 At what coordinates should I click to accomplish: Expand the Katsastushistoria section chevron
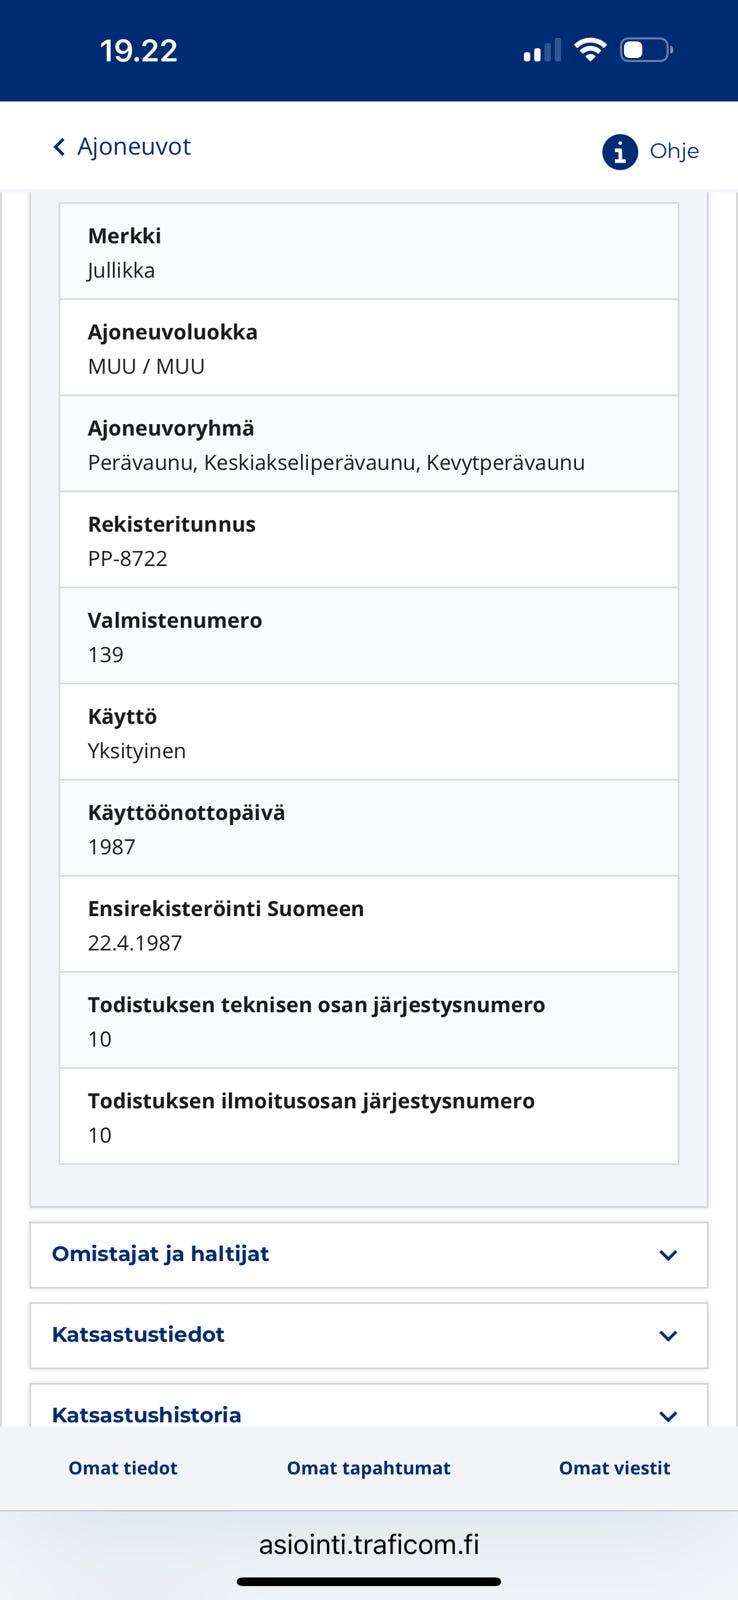pyautogui.click(x=668, y=1414)
